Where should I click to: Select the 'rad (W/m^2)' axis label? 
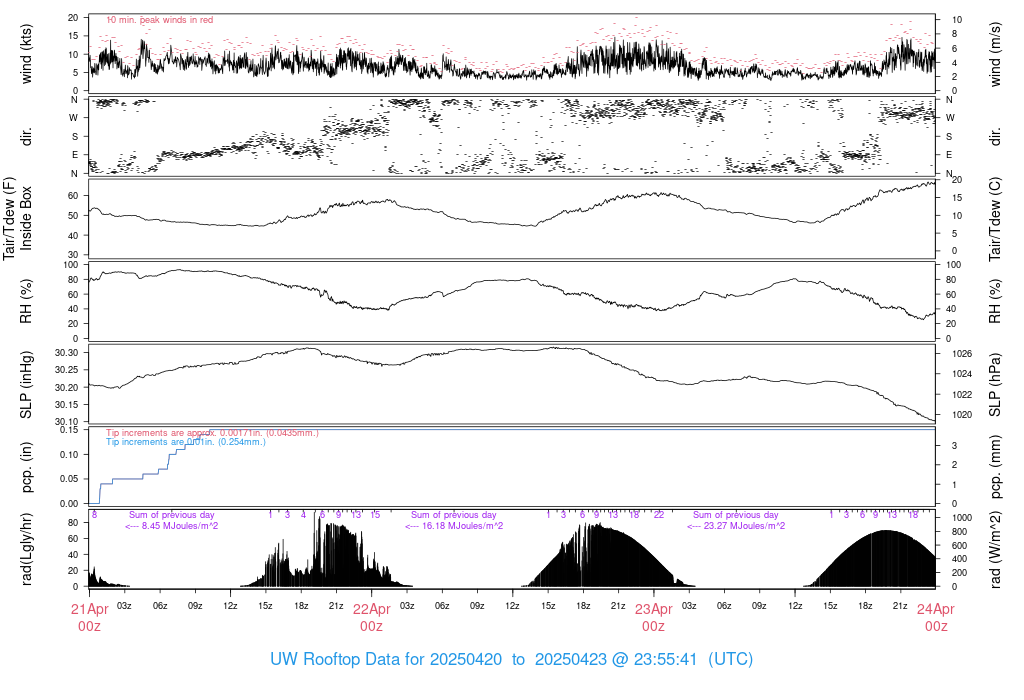pyautogui.click(x=995, y=549)
